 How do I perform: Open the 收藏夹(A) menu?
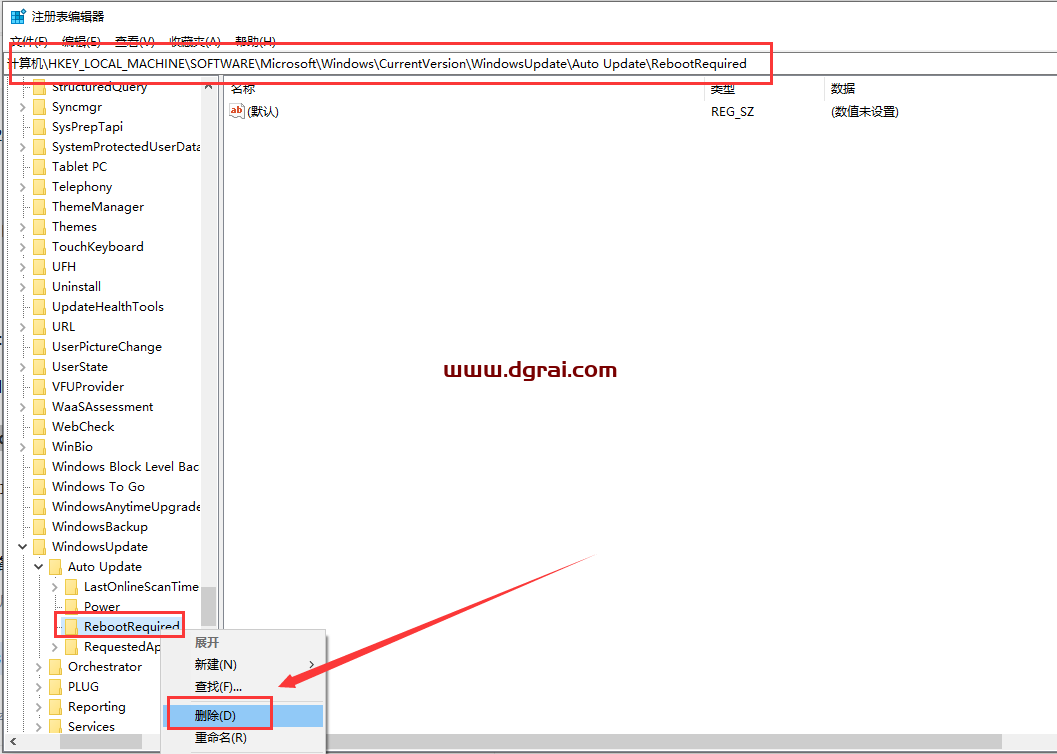pos(195,42)
